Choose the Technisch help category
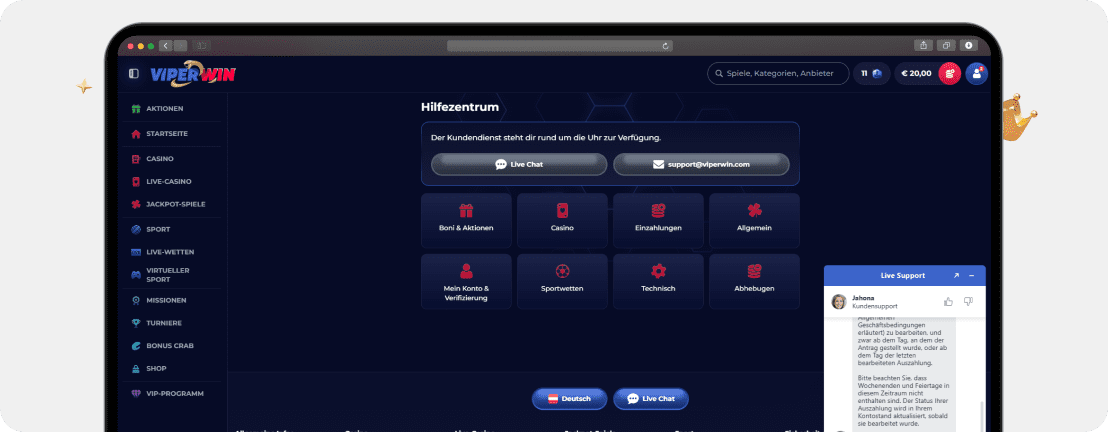The image size is (1108, 432). pos(658,281)
